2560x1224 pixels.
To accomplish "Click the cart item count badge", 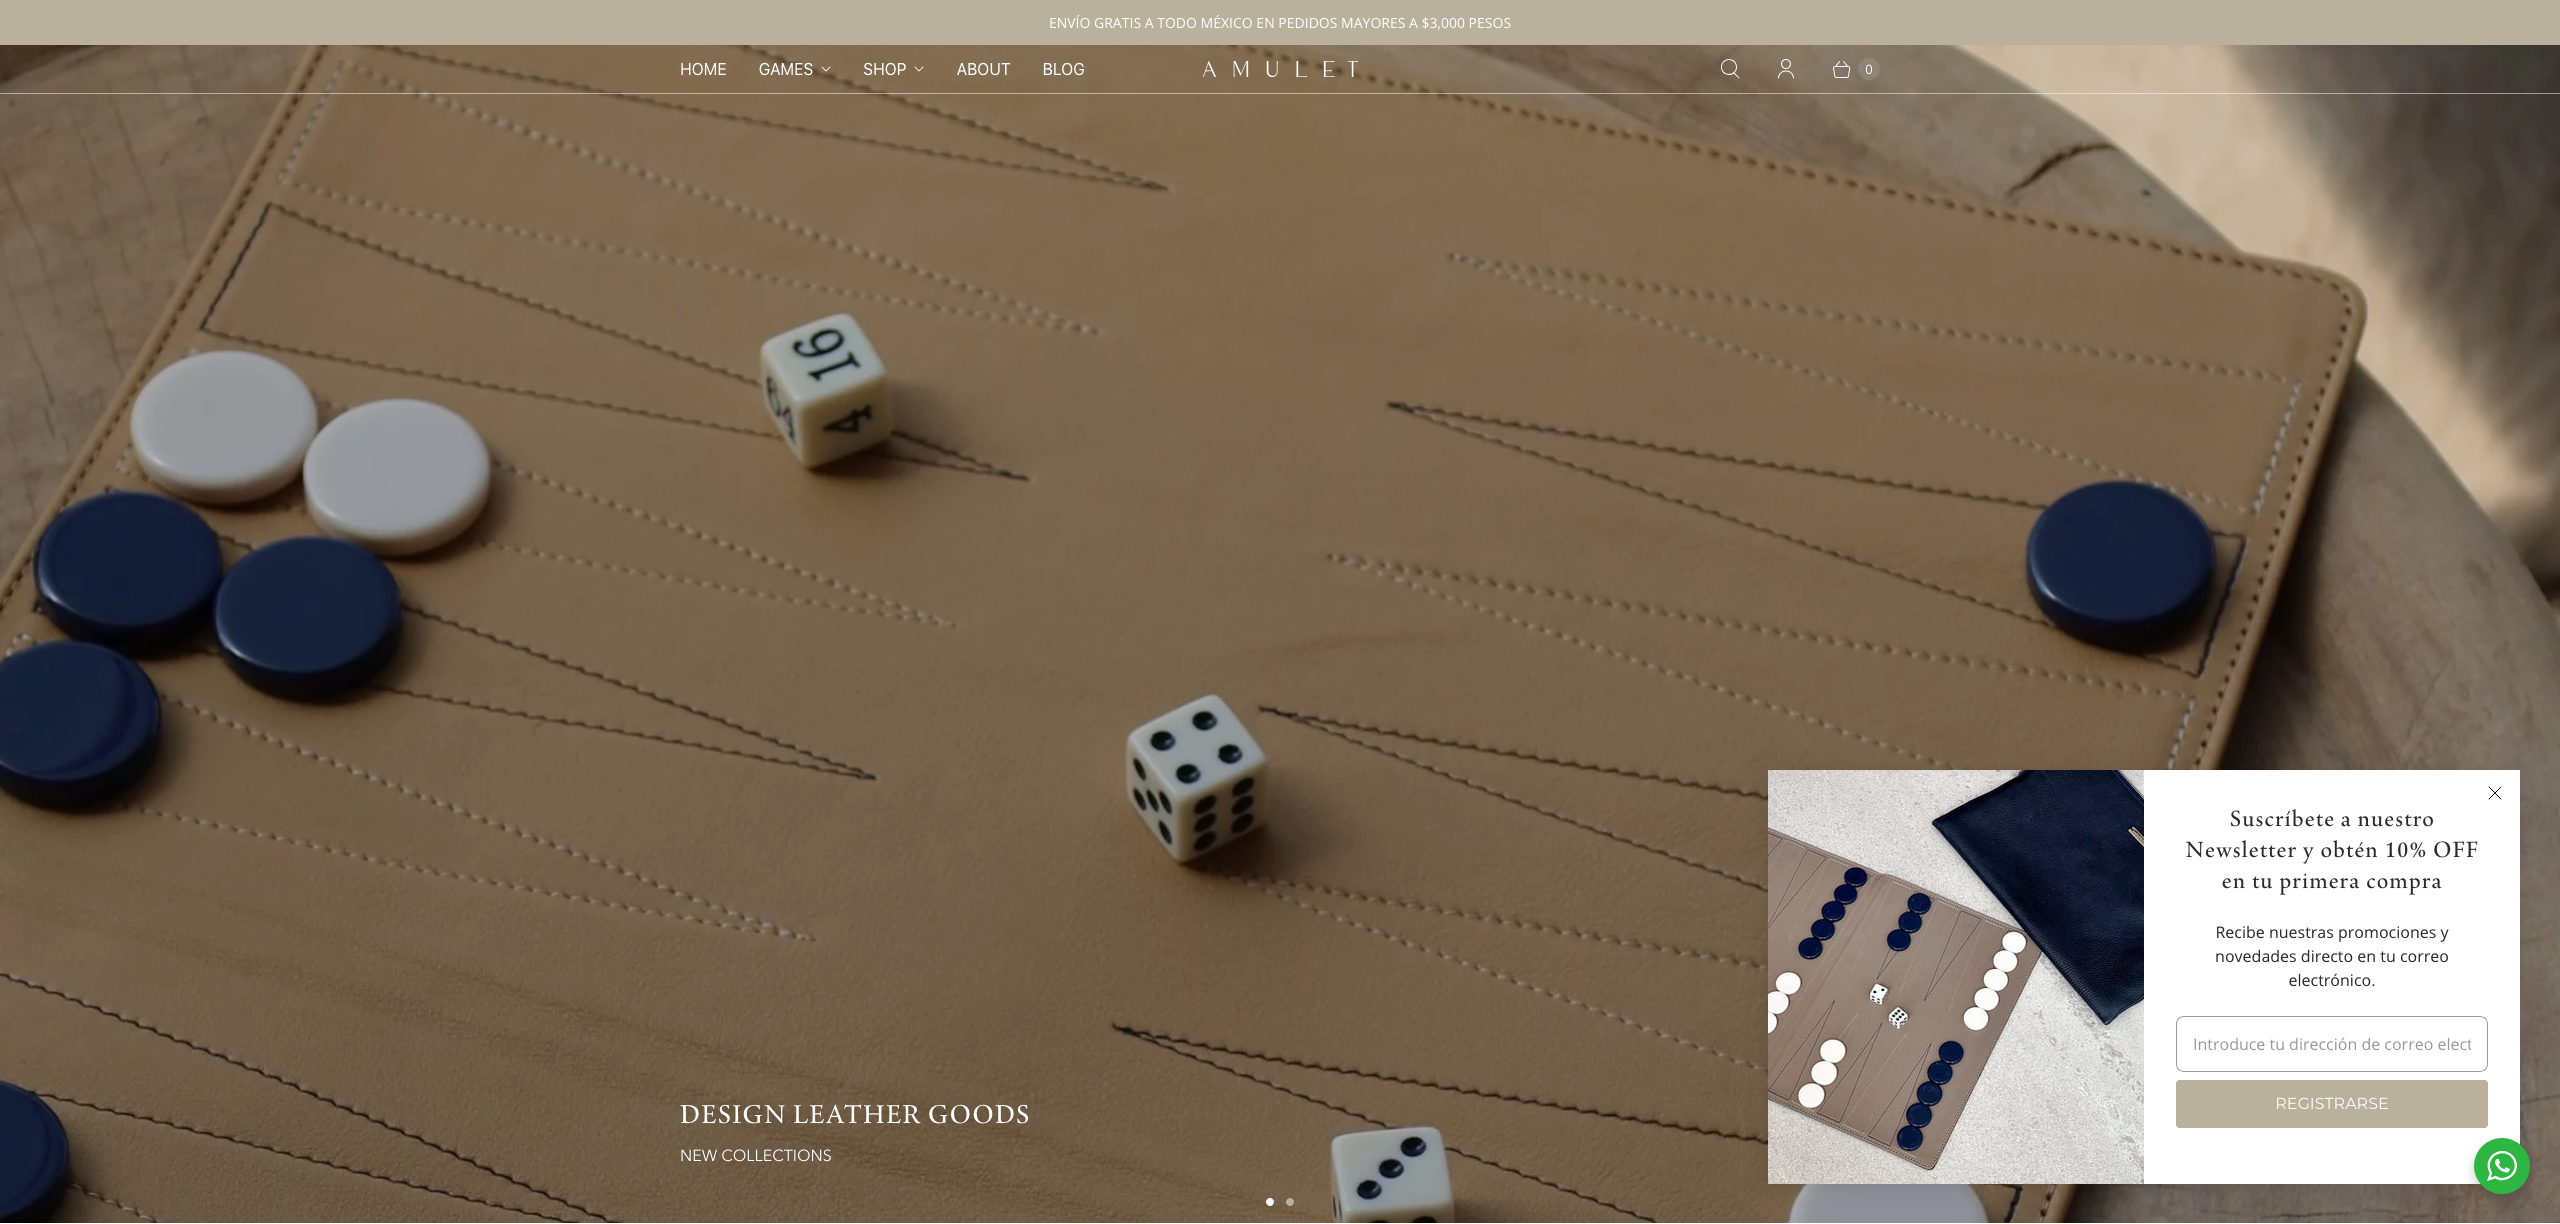I will click(x=1869, y=69).
